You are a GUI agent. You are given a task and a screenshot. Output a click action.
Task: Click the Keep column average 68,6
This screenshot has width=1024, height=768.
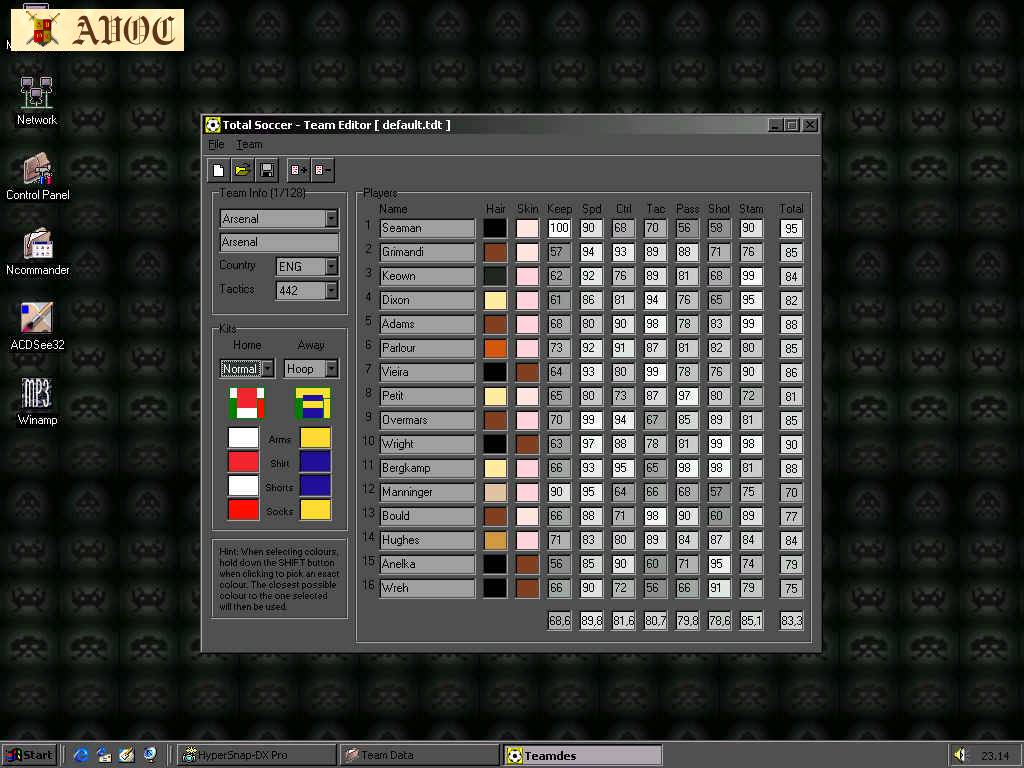coord(559,620)
